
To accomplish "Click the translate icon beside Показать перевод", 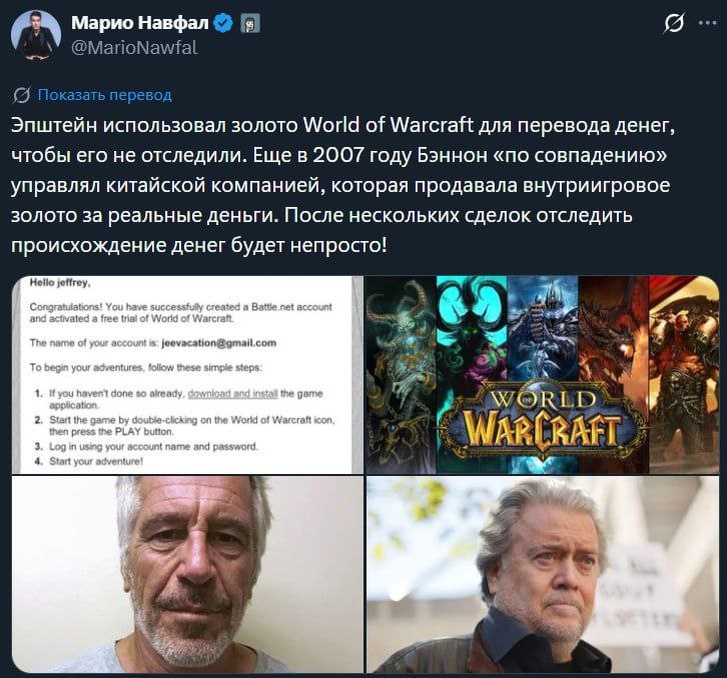I will pos(21,95).
